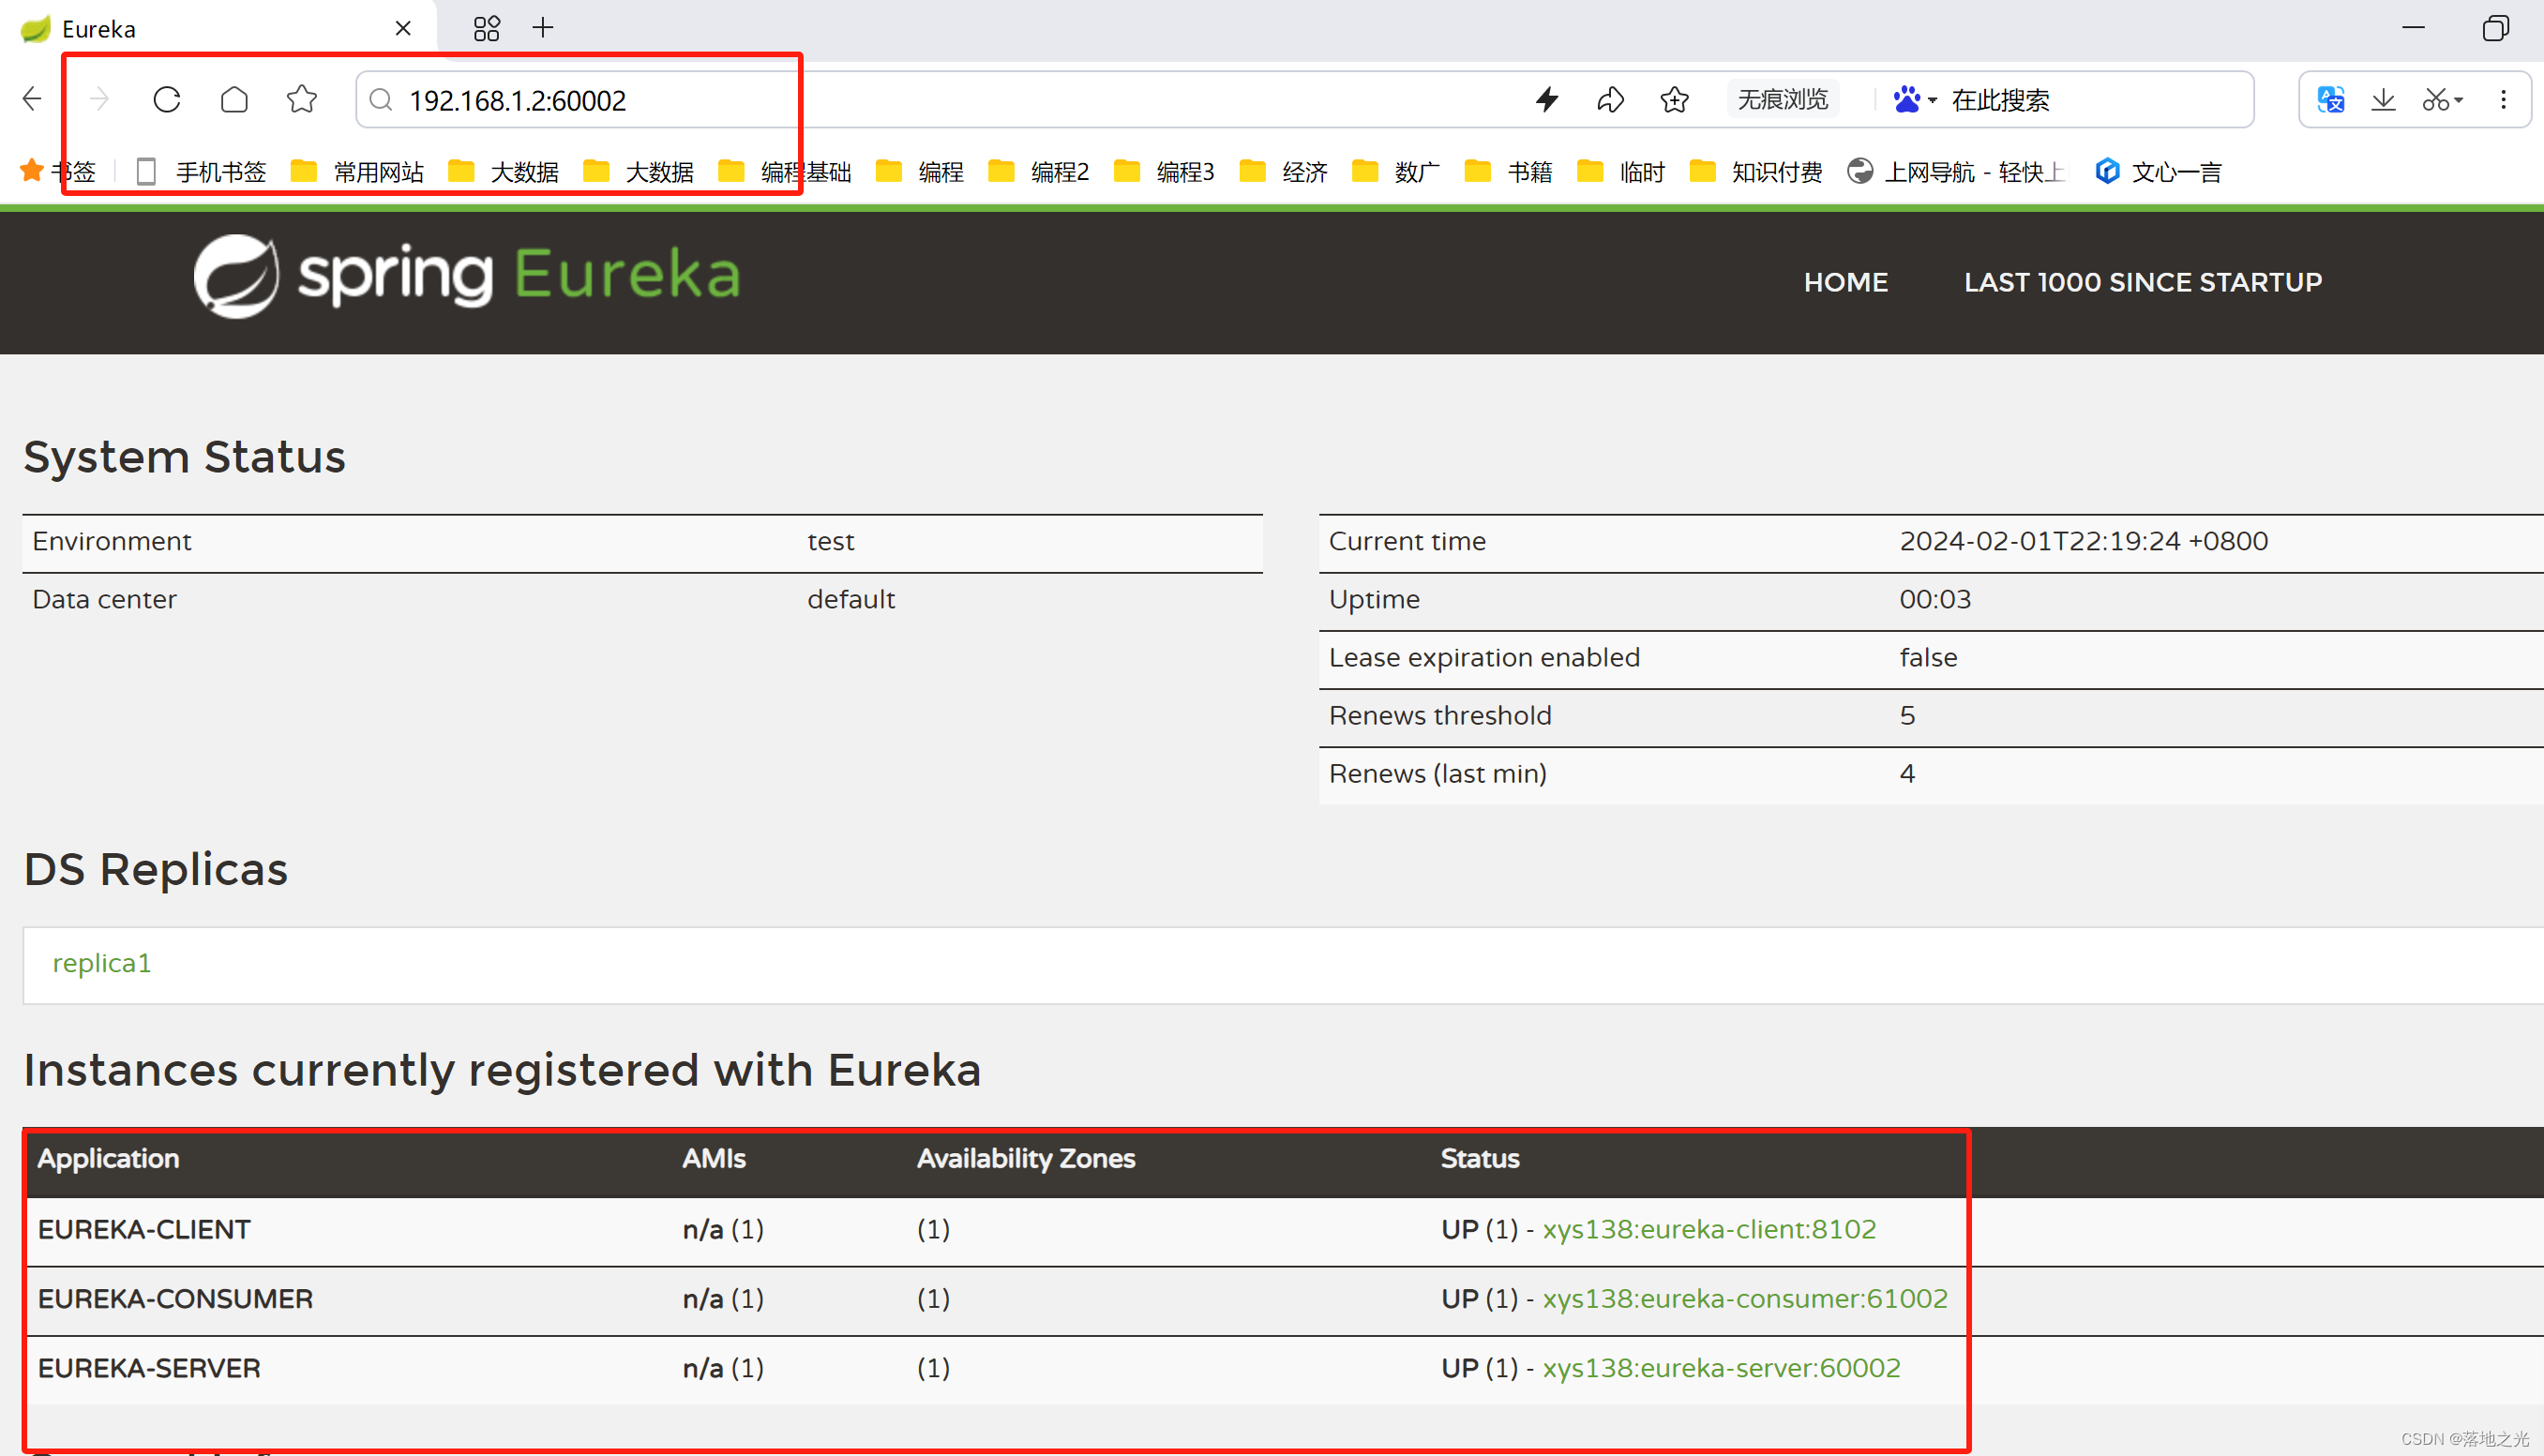The image size is (2544, 1456).
Task: Reload the page with refresh icon
Action: pos(167,99)
